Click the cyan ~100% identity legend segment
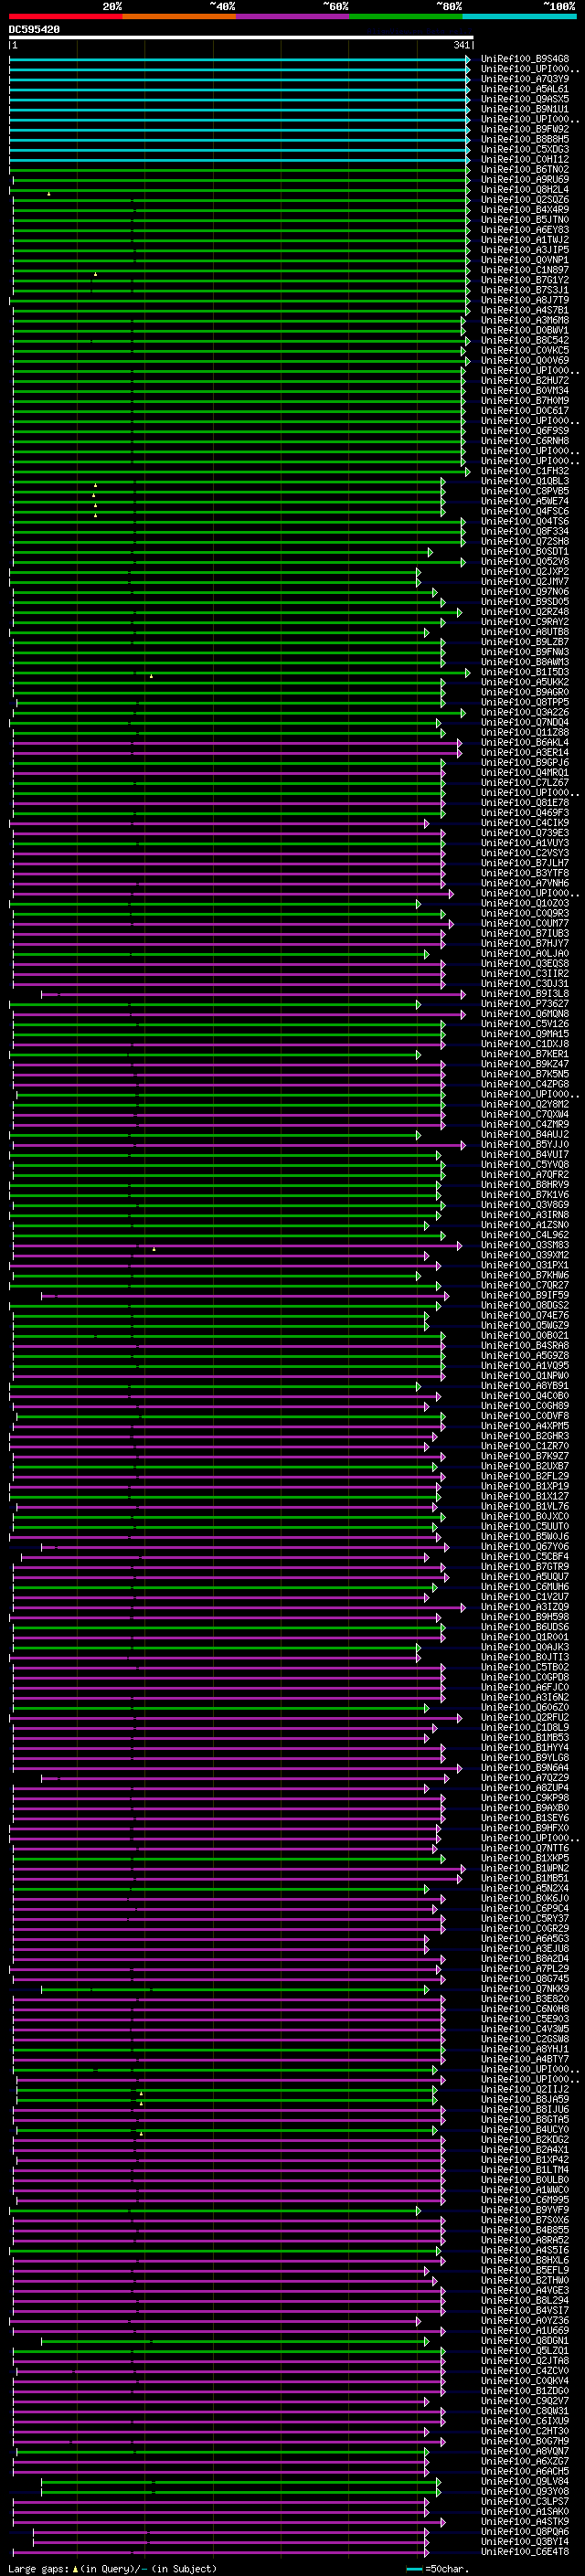585x2576 pixels. coord(519,16)
